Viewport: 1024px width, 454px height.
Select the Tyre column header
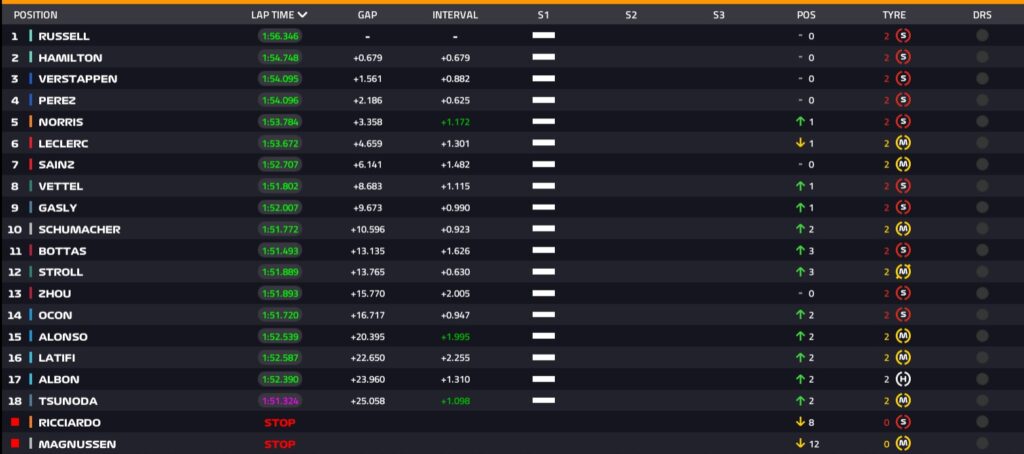(x=894, y=15)
